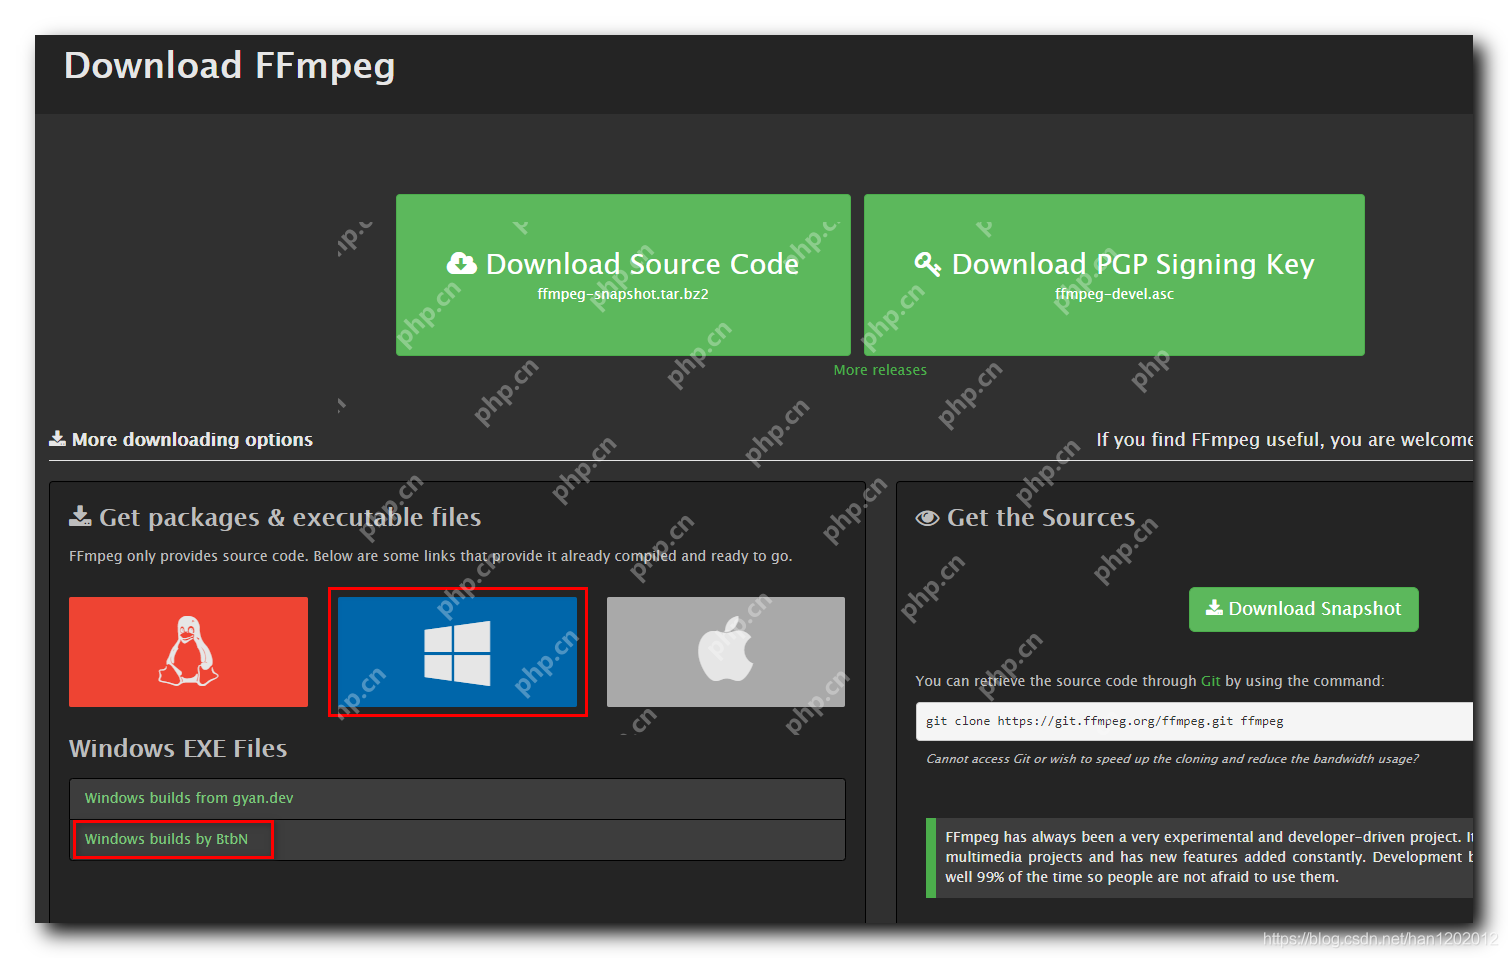Select the Apple macOS platform icon
The image size is (1508, 958).
(725, 652)
